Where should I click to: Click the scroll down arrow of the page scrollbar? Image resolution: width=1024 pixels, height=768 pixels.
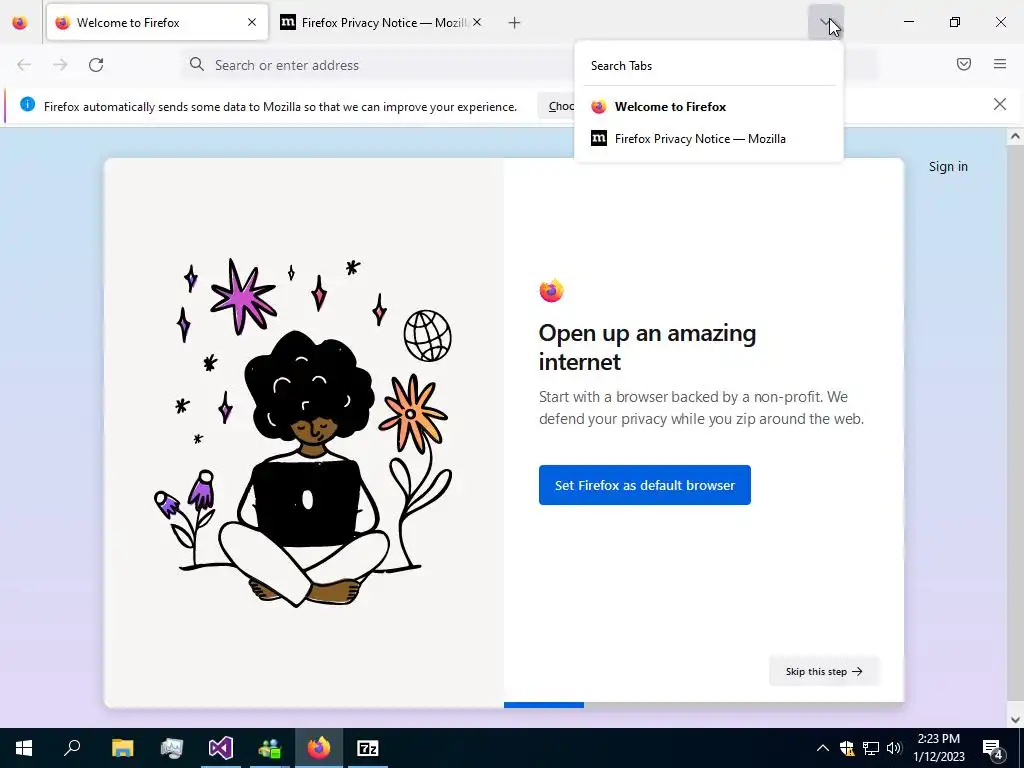tap(1015, 720)
